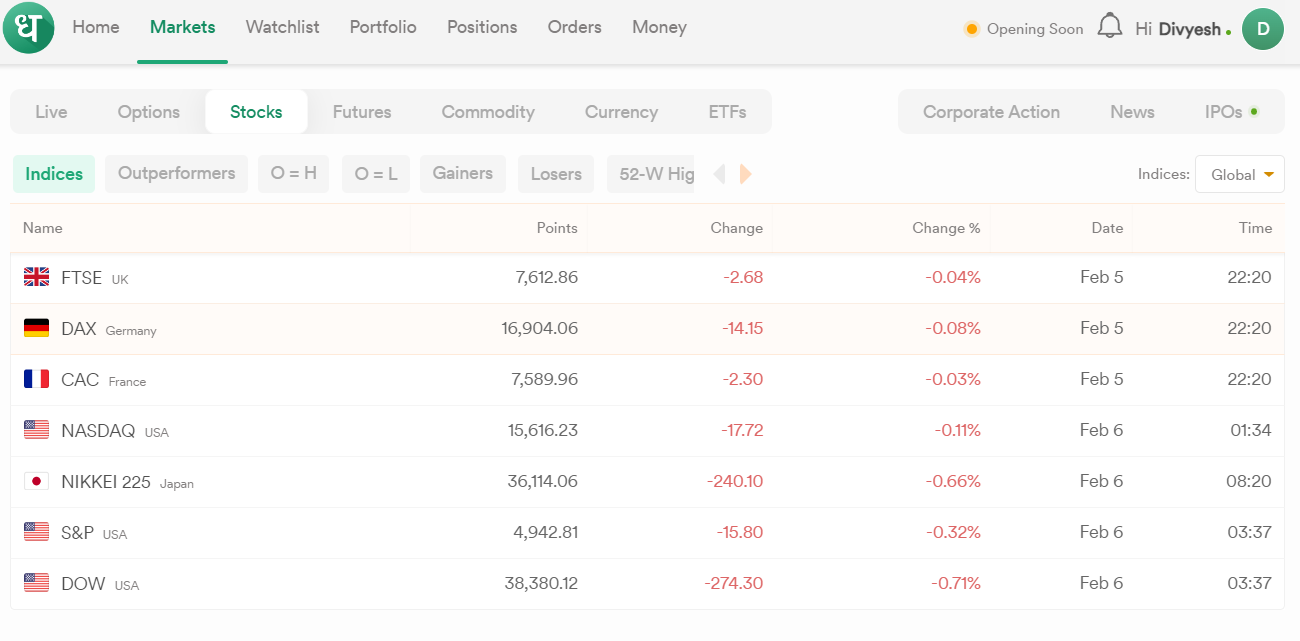This screenshot has width=1300, height=641.
Task: Select the O = H filter chip
Action: [293, 174]
